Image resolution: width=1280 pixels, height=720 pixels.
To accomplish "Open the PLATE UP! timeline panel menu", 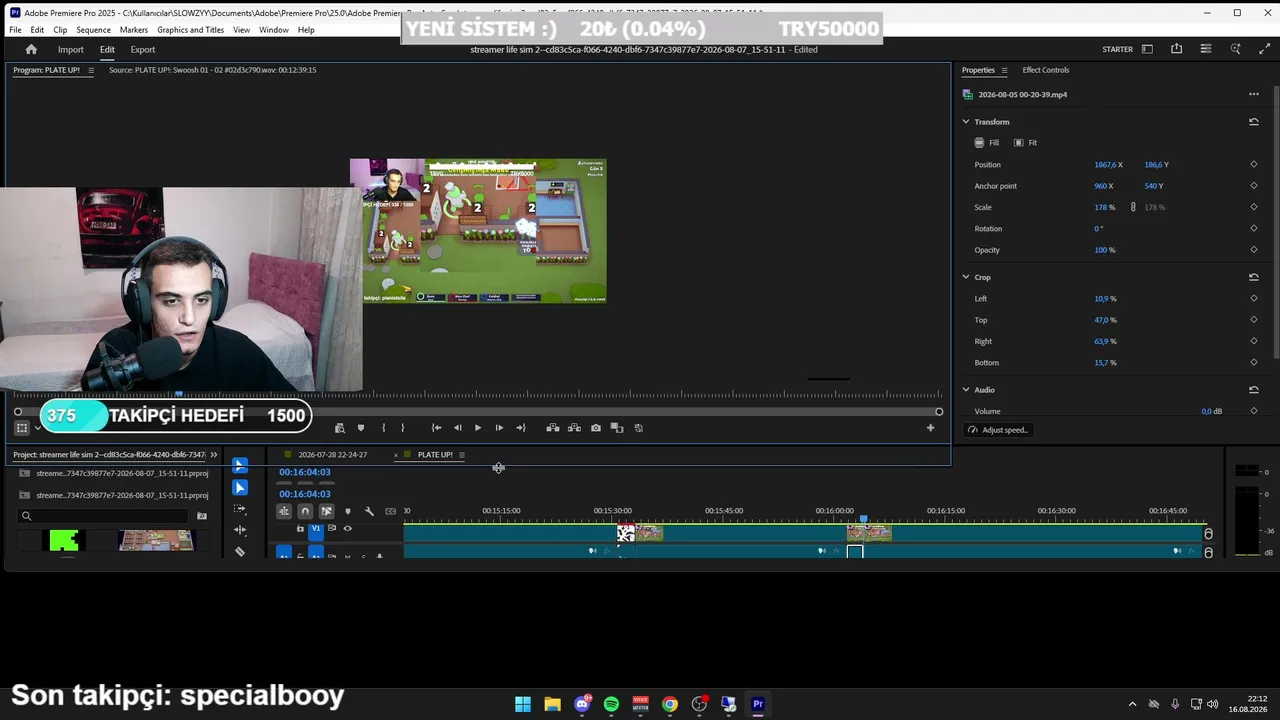I will coord(461,455).
